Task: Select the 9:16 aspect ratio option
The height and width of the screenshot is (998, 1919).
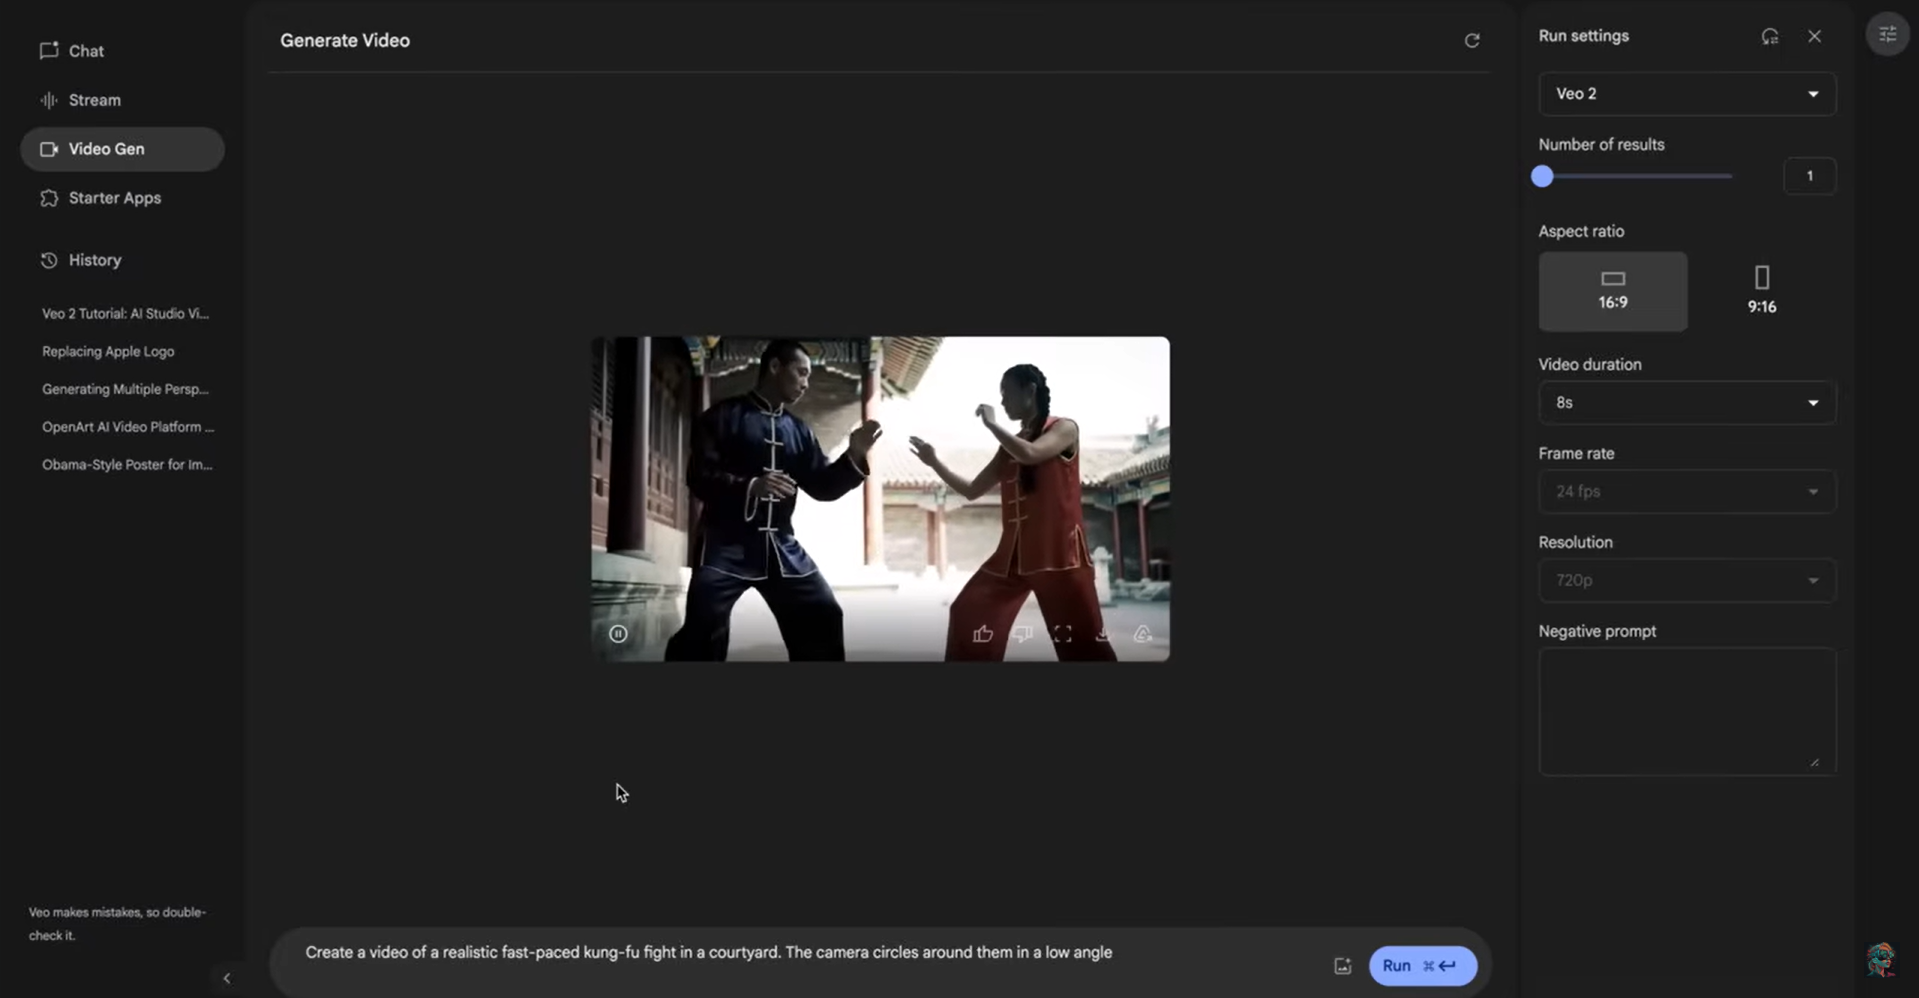Action: pos(1760,291)
